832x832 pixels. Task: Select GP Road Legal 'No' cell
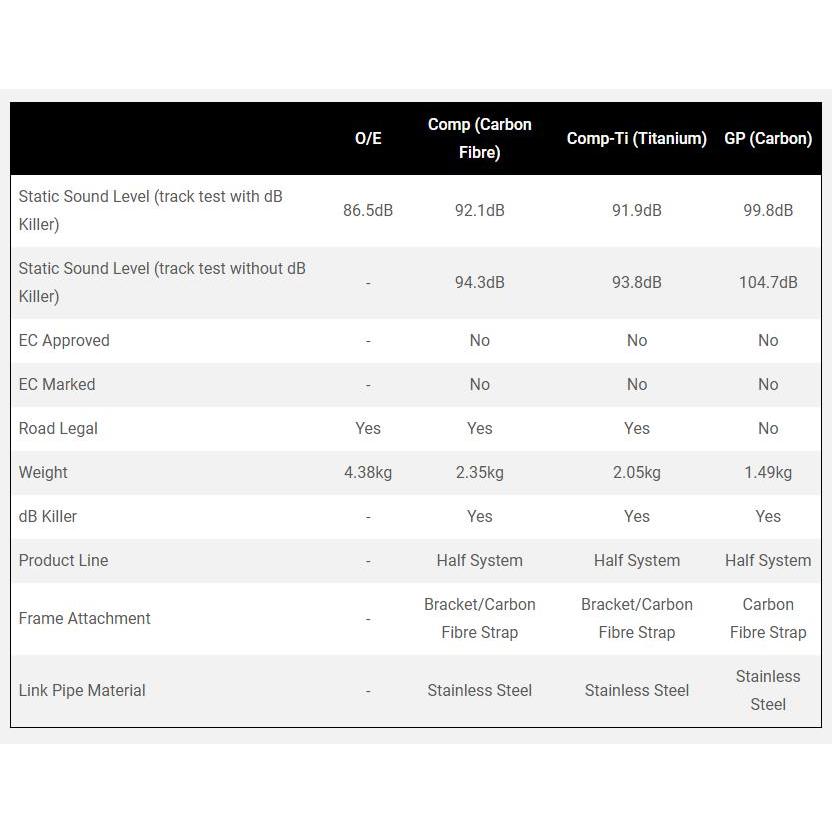click(768, 428)
